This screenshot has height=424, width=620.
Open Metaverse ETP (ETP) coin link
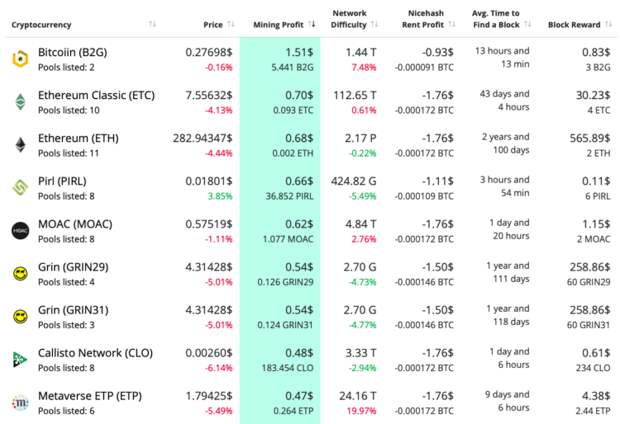click(x=90, y=396)
